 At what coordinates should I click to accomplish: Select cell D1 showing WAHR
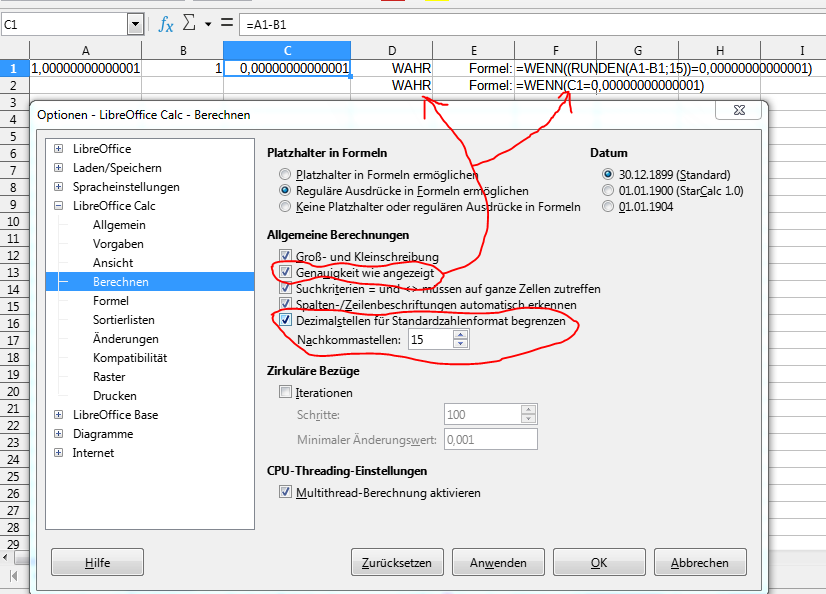click(391, 68)
